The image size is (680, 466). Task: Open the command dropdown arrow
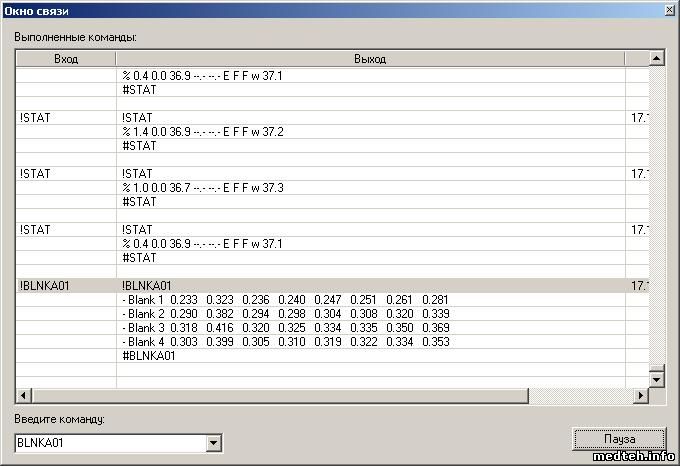pyautogui.click(x=212, y=442)
